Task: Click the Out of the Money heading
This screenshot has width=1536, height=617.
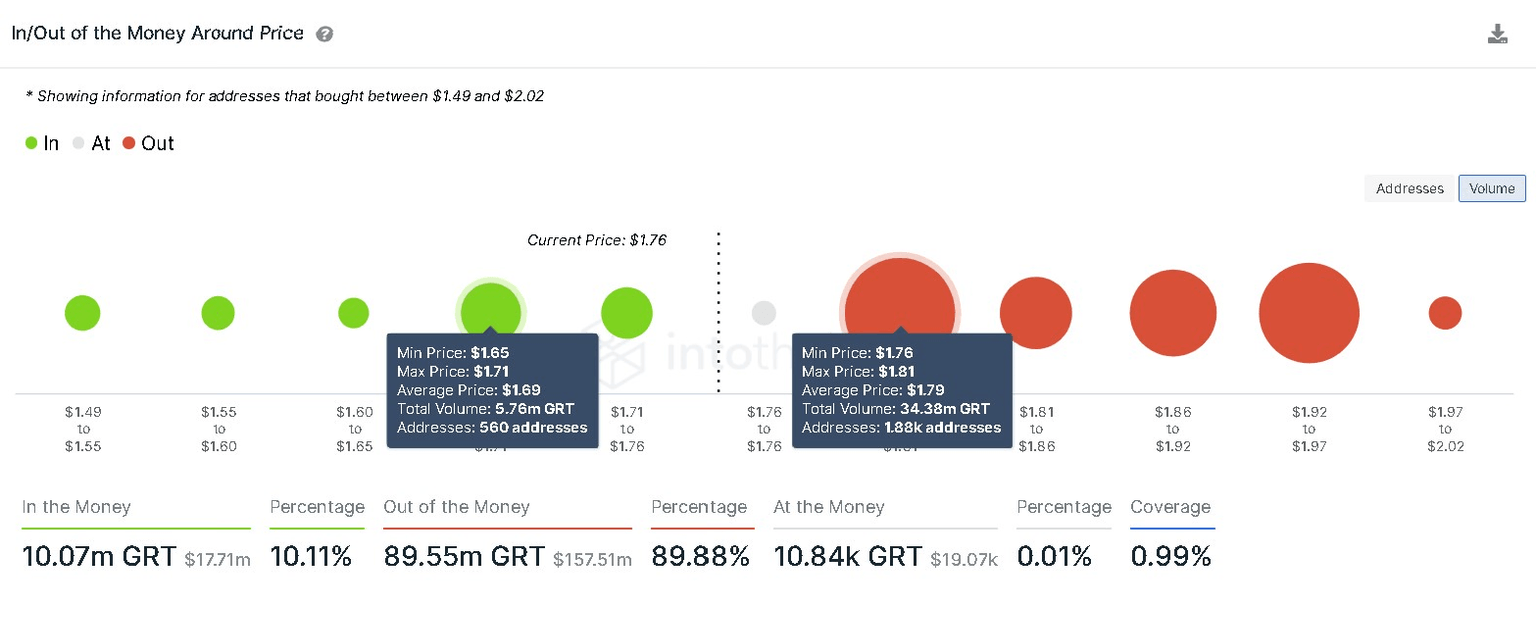Action: (456, 507)
